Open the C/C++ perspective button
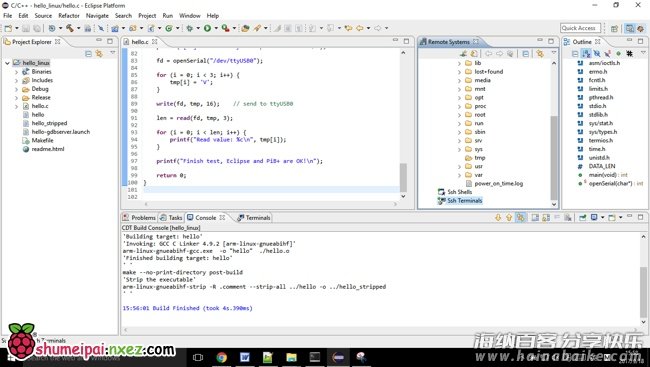 [x=630, y=28]
